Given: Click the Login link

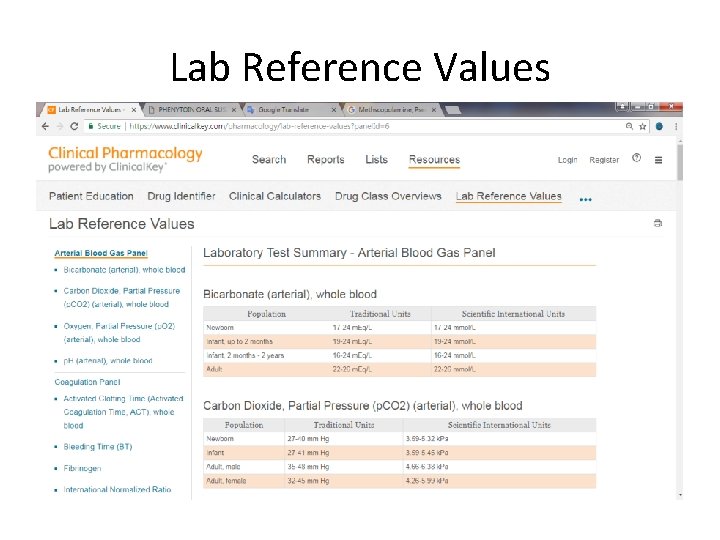Looking at the screenshot, I should coord(567,160).
